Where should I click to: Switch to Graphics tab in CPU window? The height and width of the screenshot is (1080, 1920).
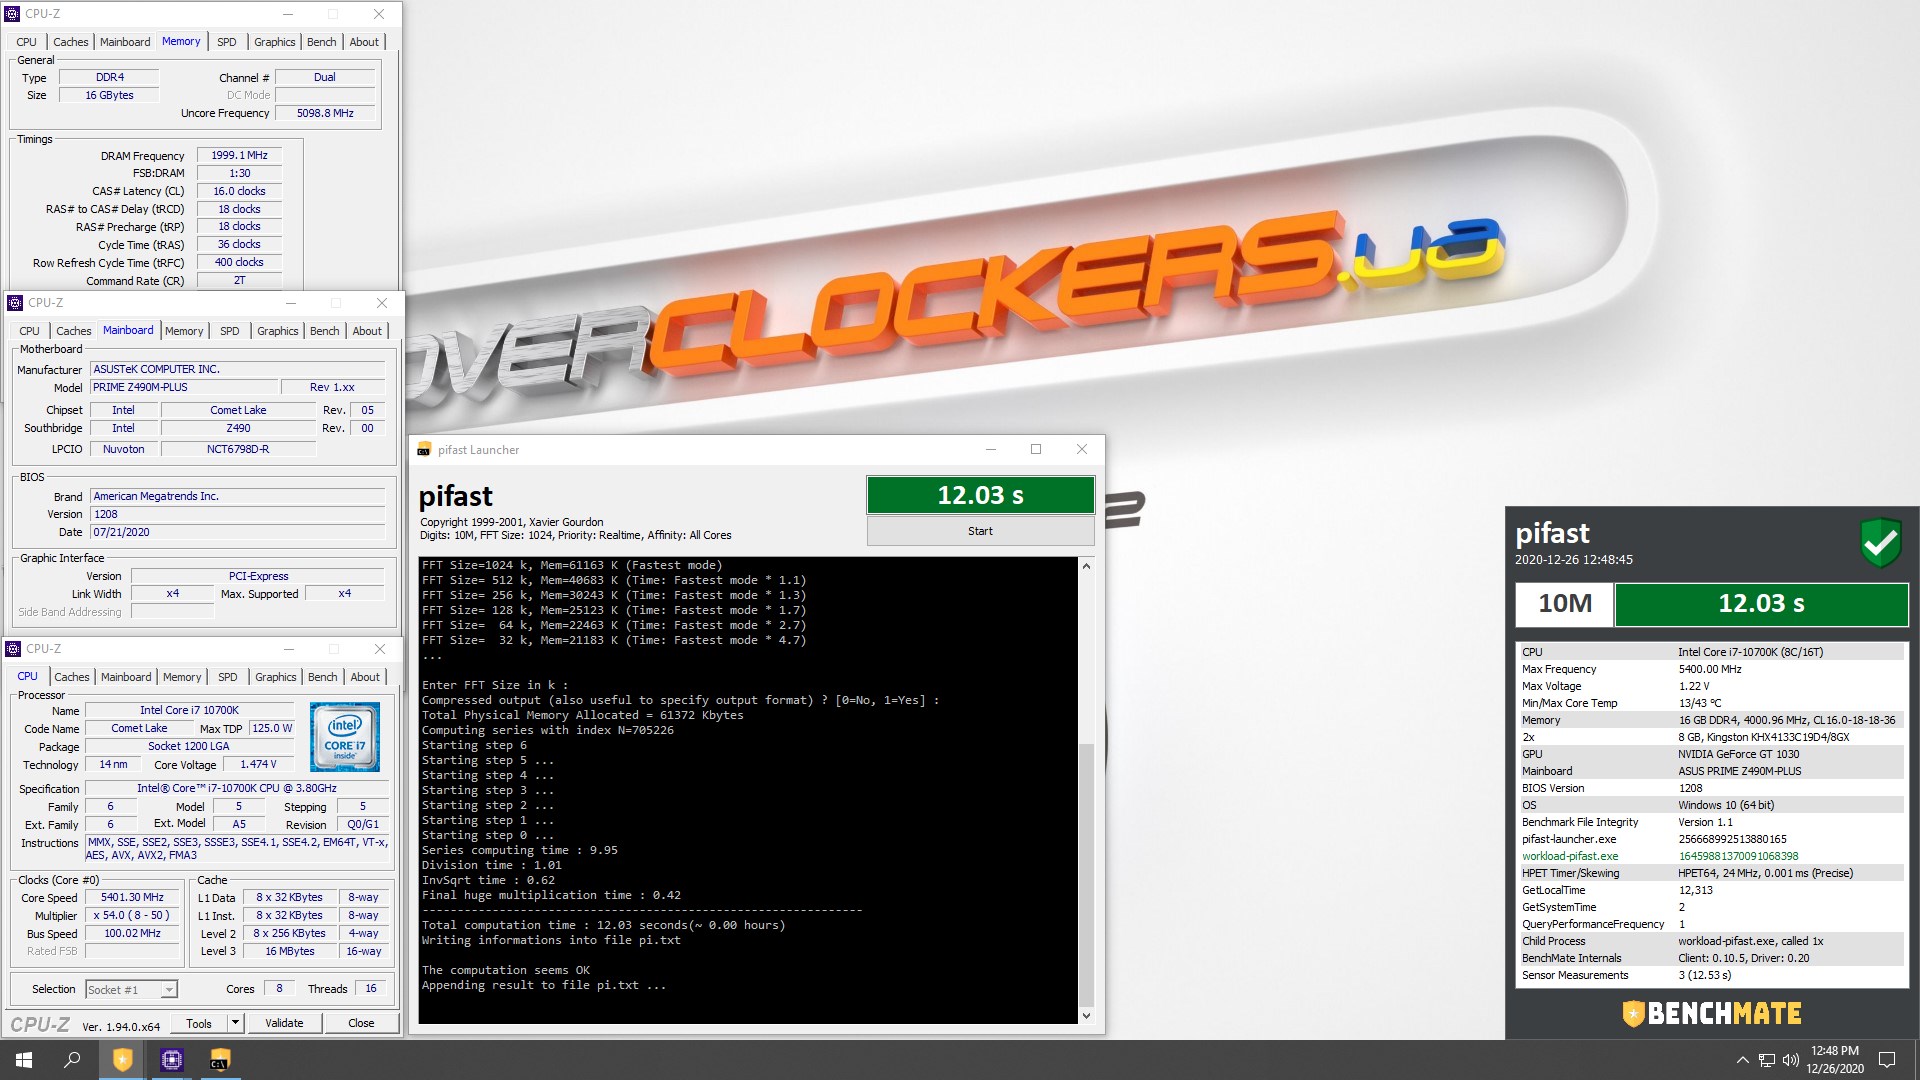[x=276, y=677]
